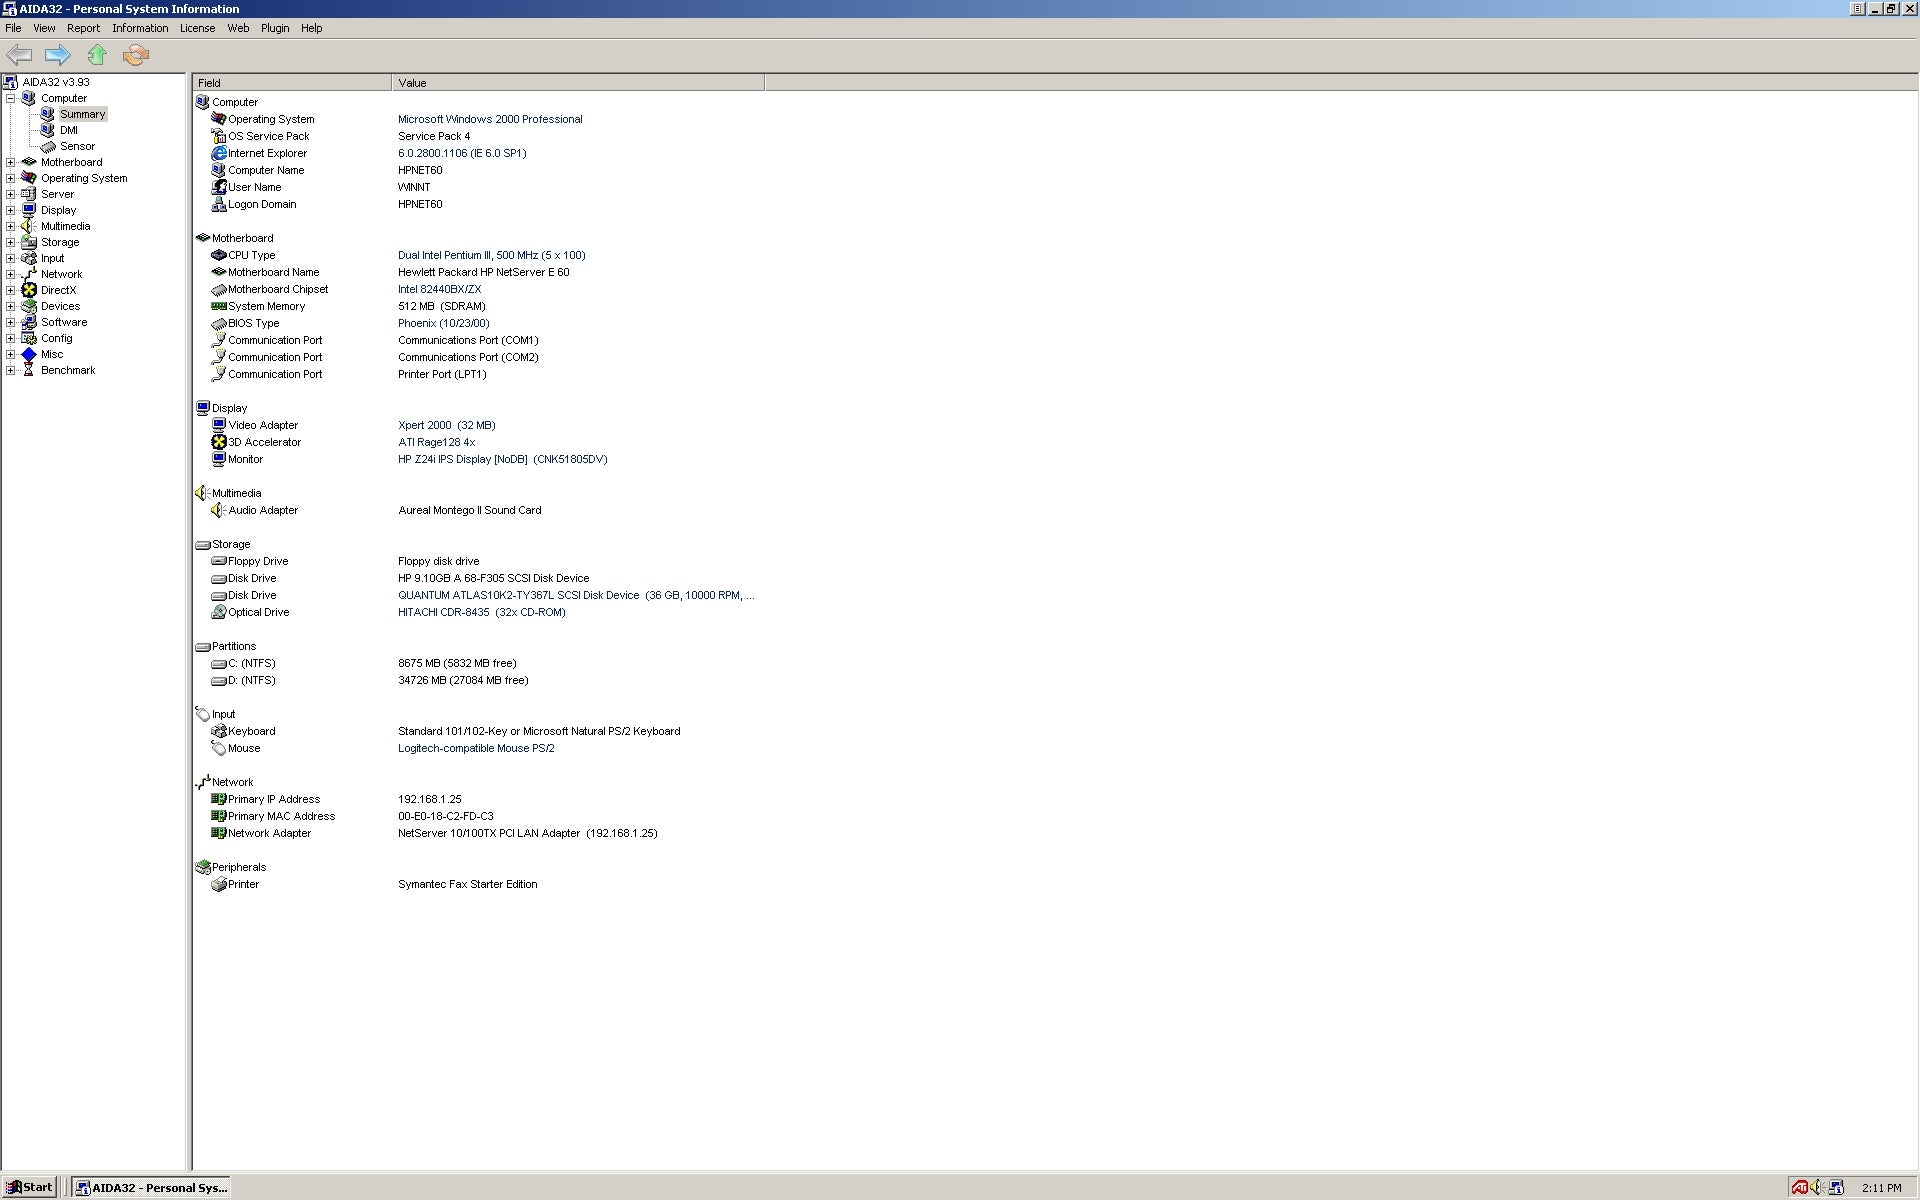
Task: Select the Devices tree item
Action: click(60, 306)
